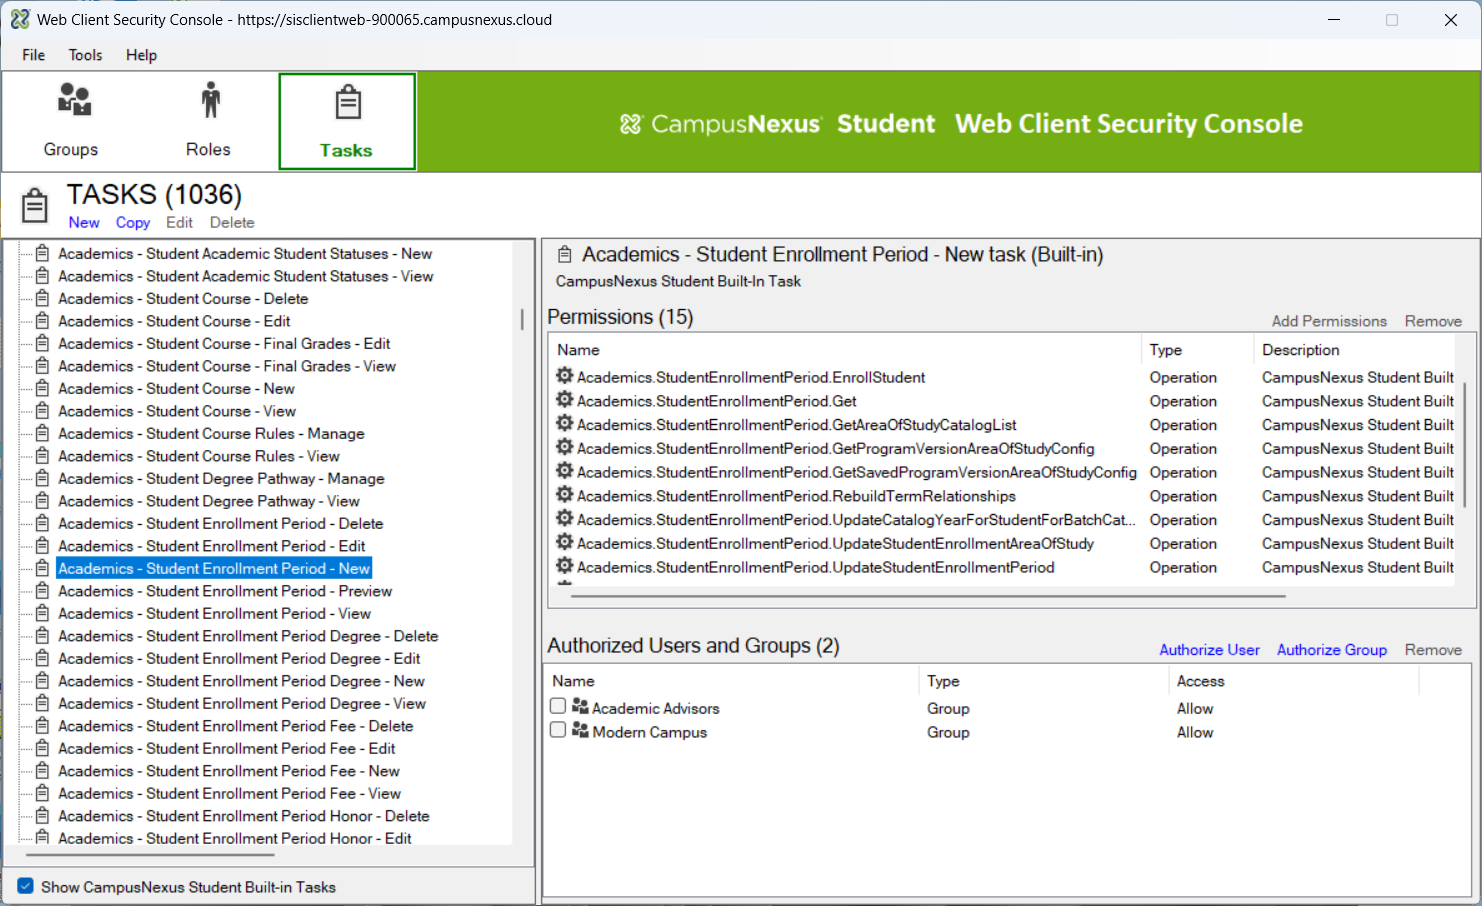Select Academics - Student Enrollment Period Fee - View
This screenshot has width=1482, height=906.
click(x=230, y=793)
